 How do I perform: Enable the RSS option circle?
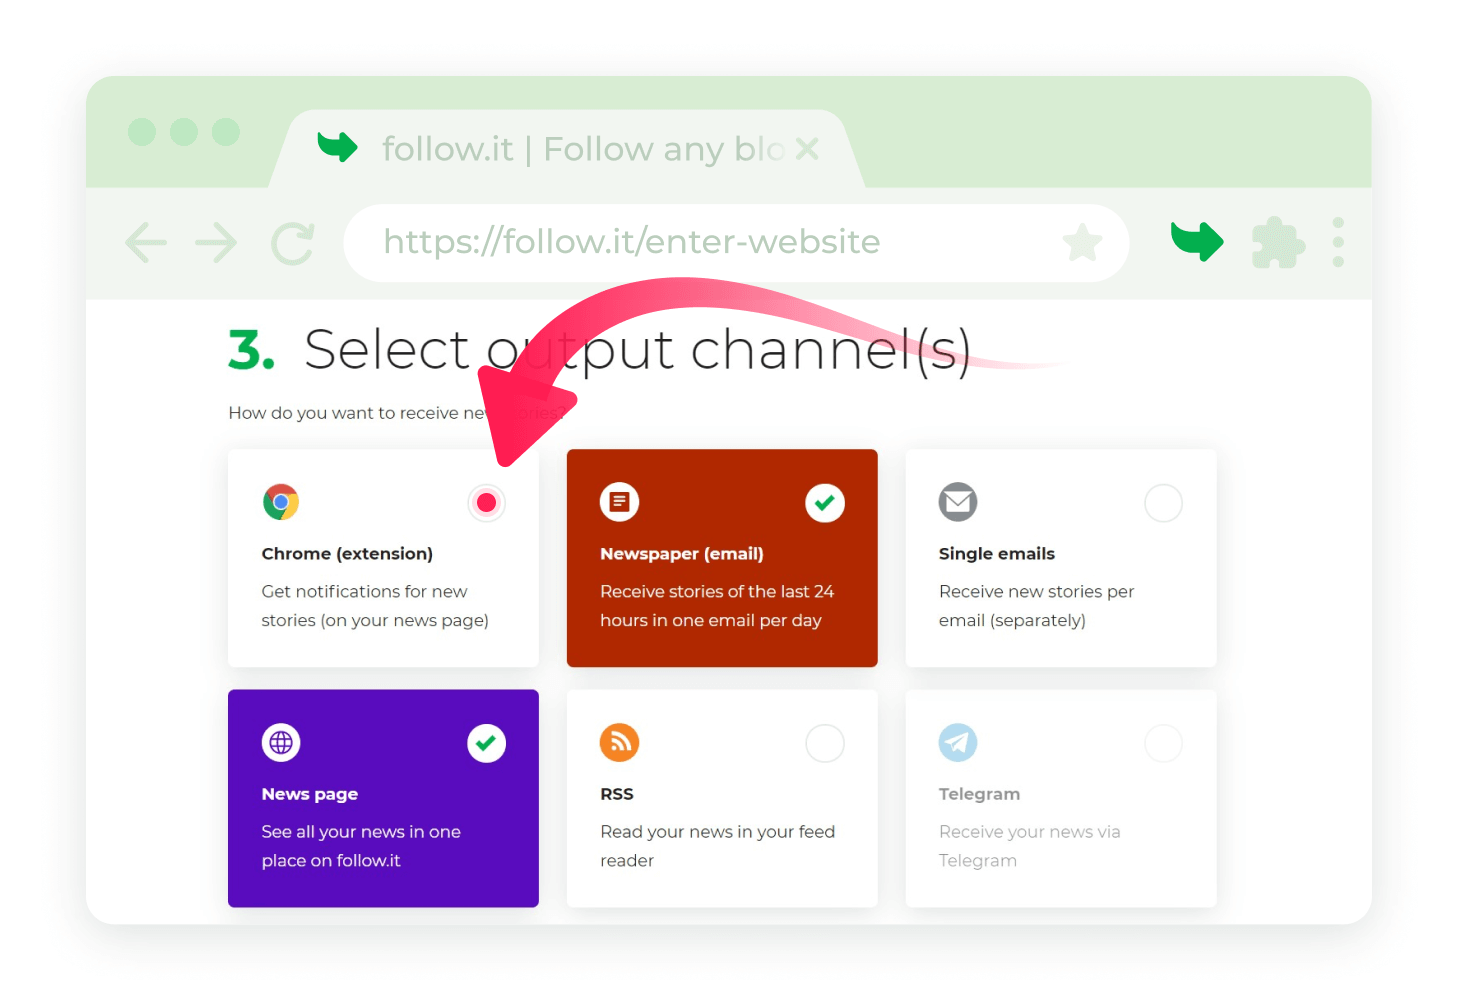(x=825, y=743)
